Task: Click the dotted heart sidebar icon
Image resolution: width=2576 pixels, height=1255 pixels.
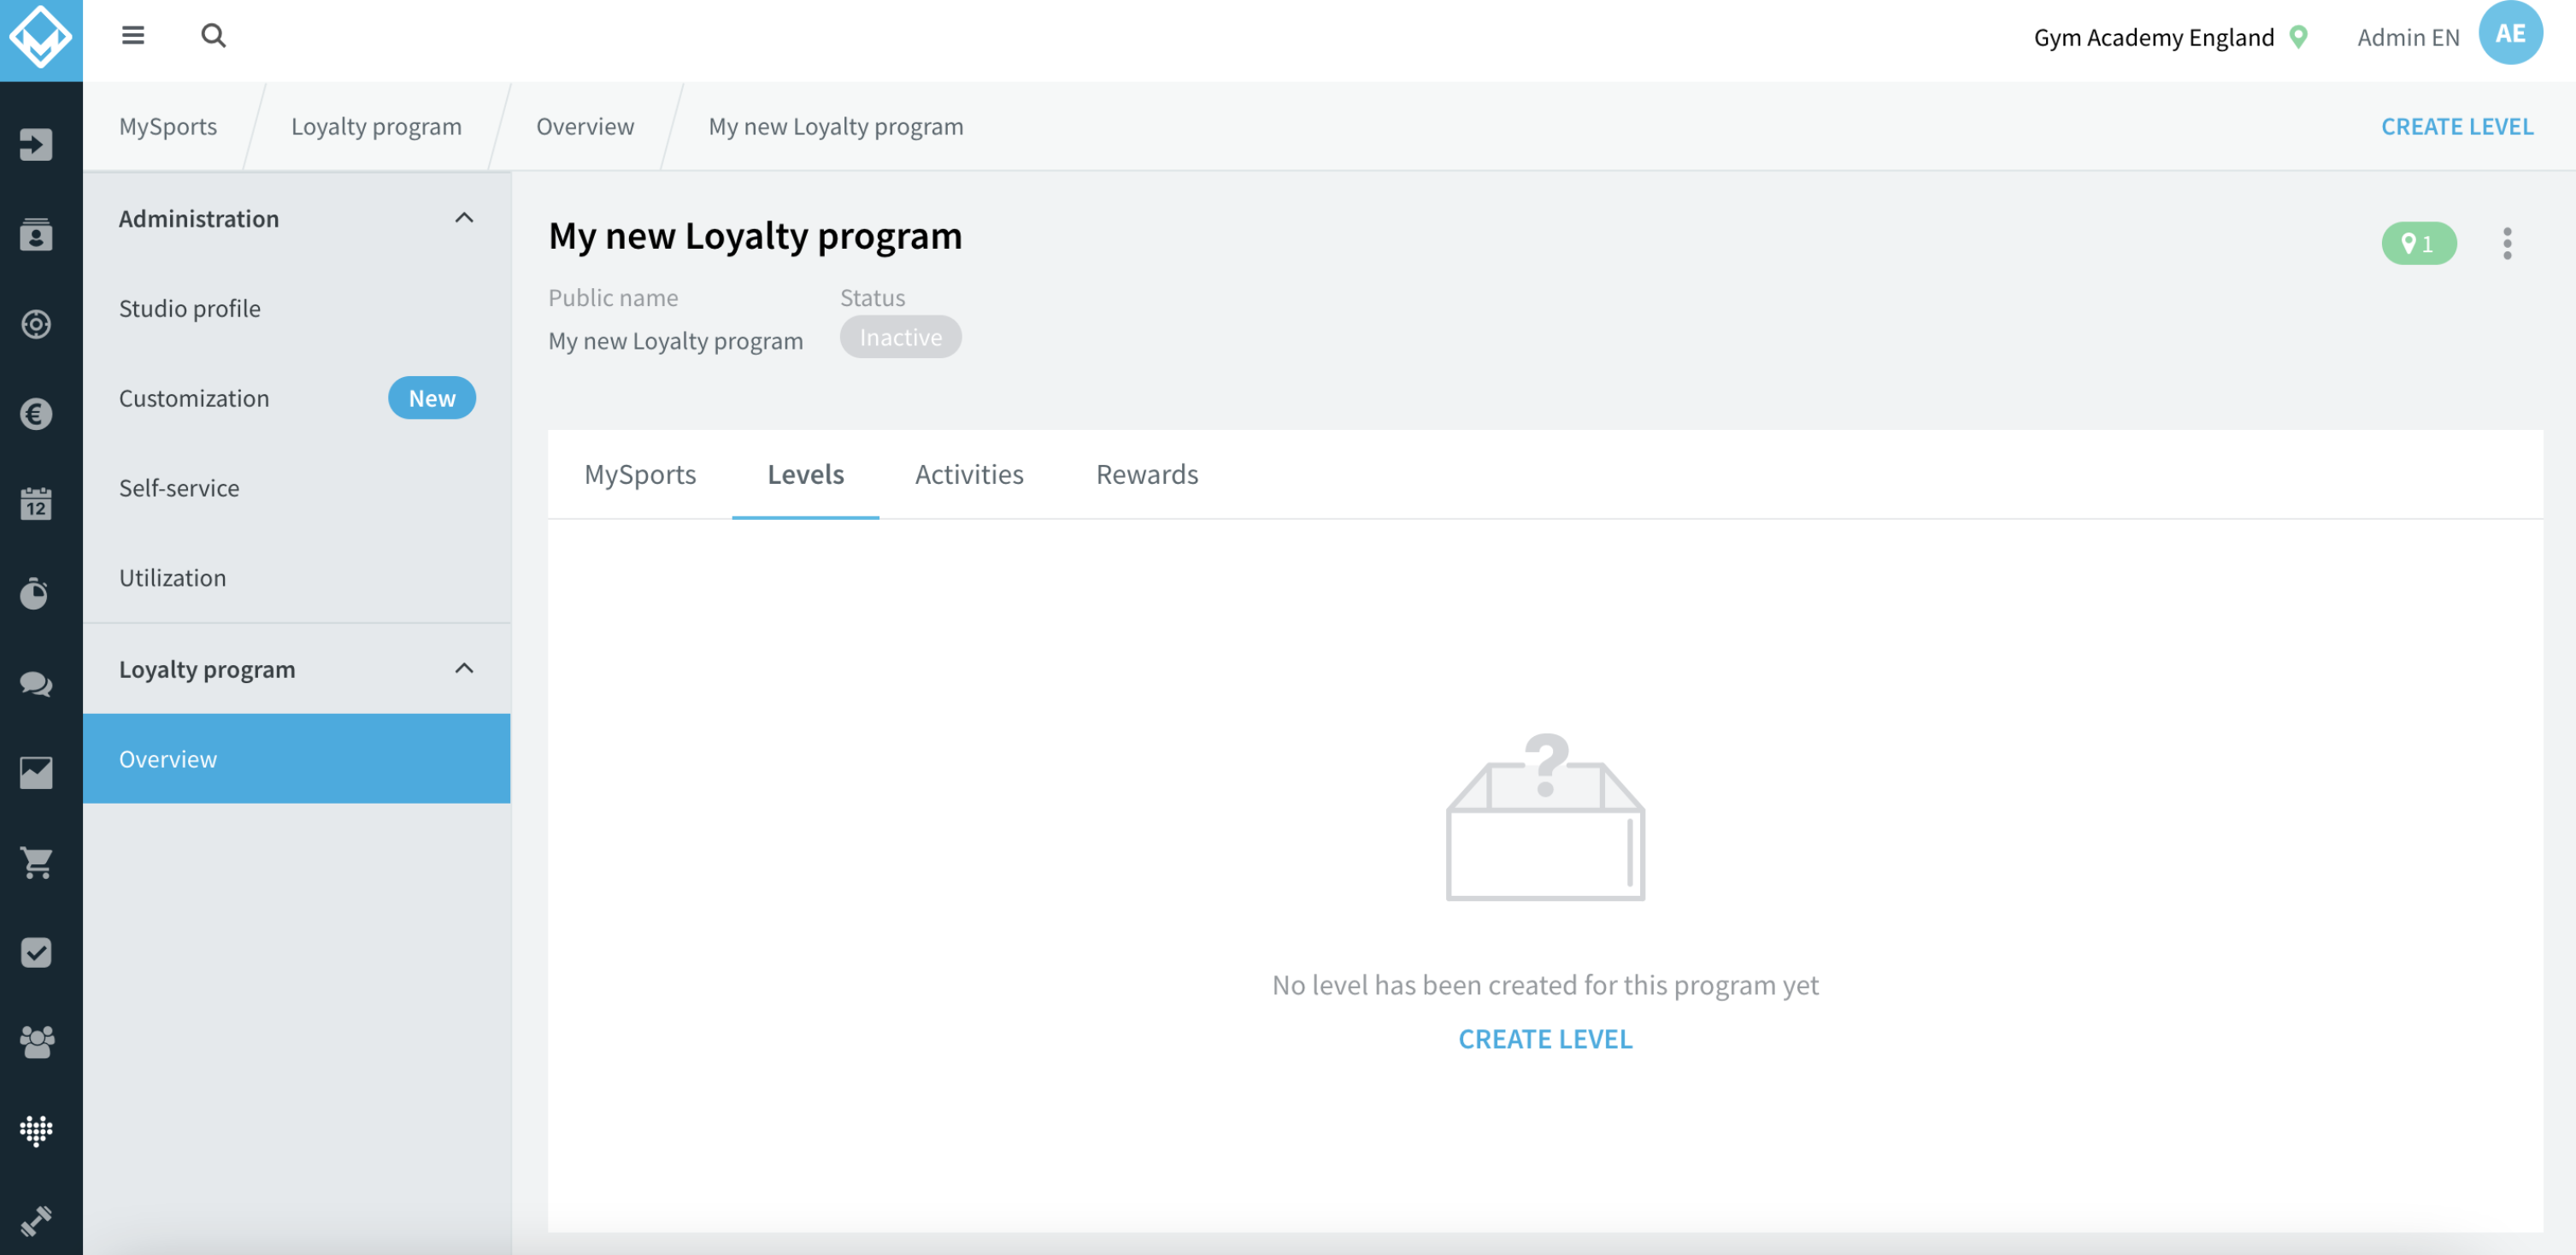Action: pos(36,1131)
